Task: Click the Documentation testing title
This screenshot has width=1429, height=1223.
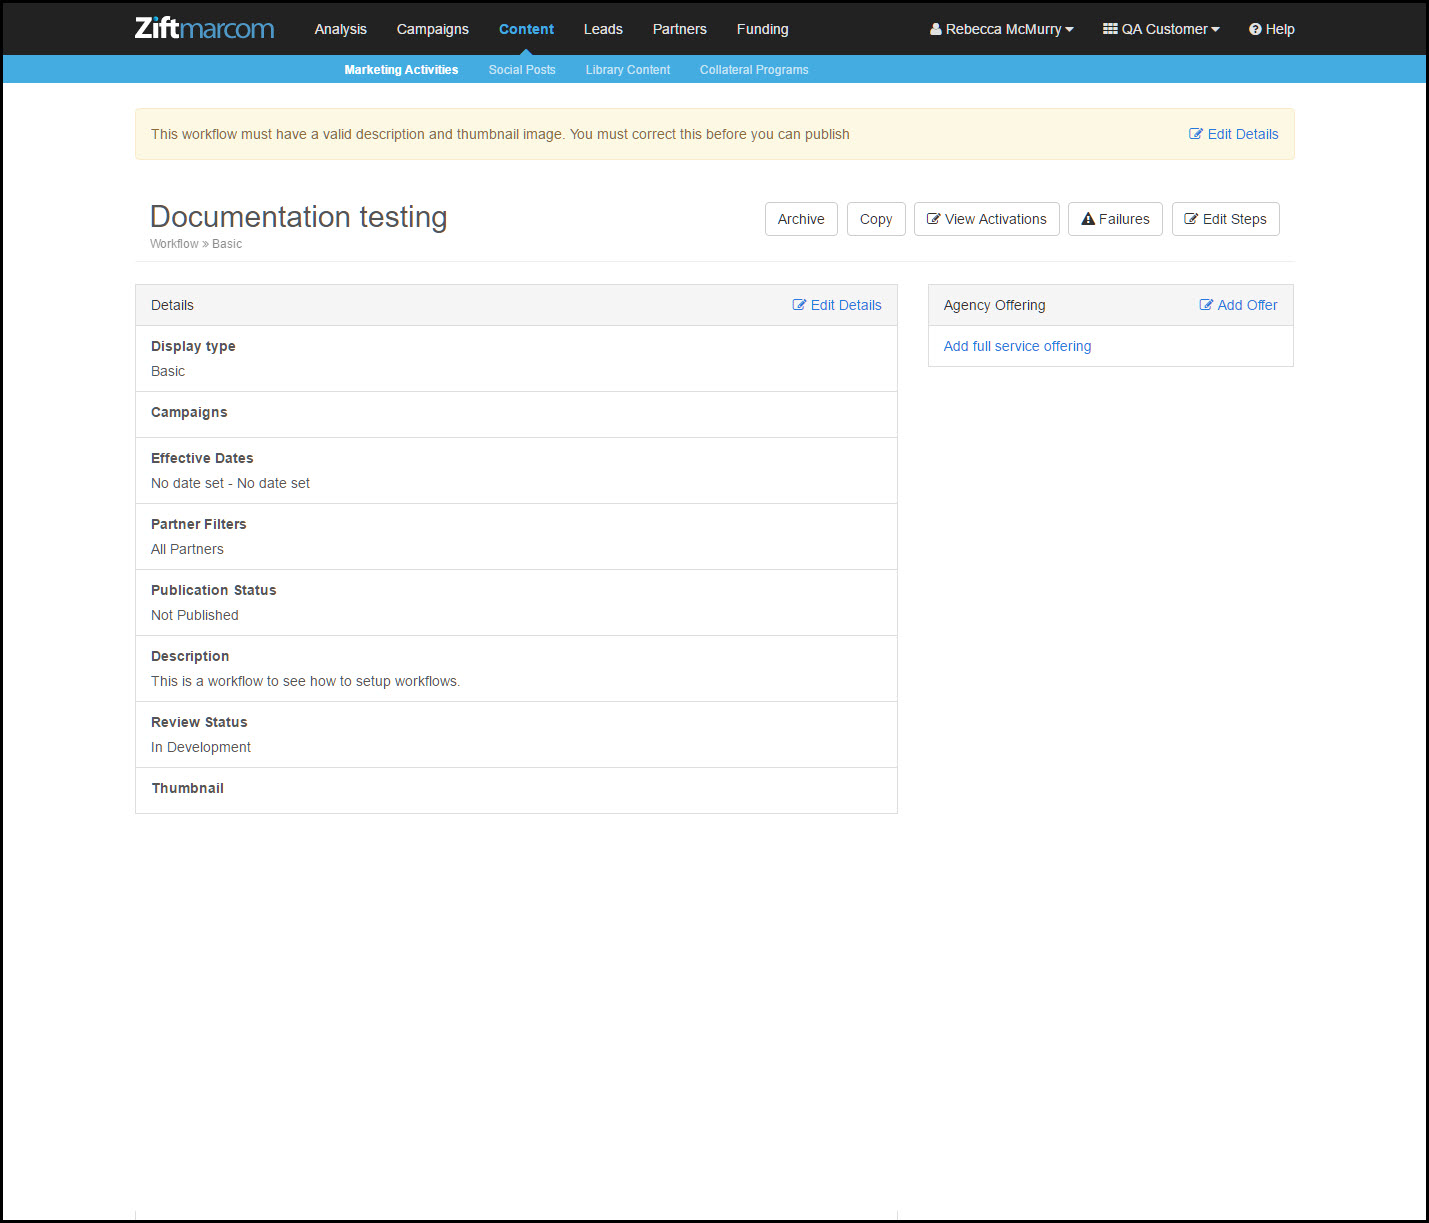Action: tap(298, 217)
